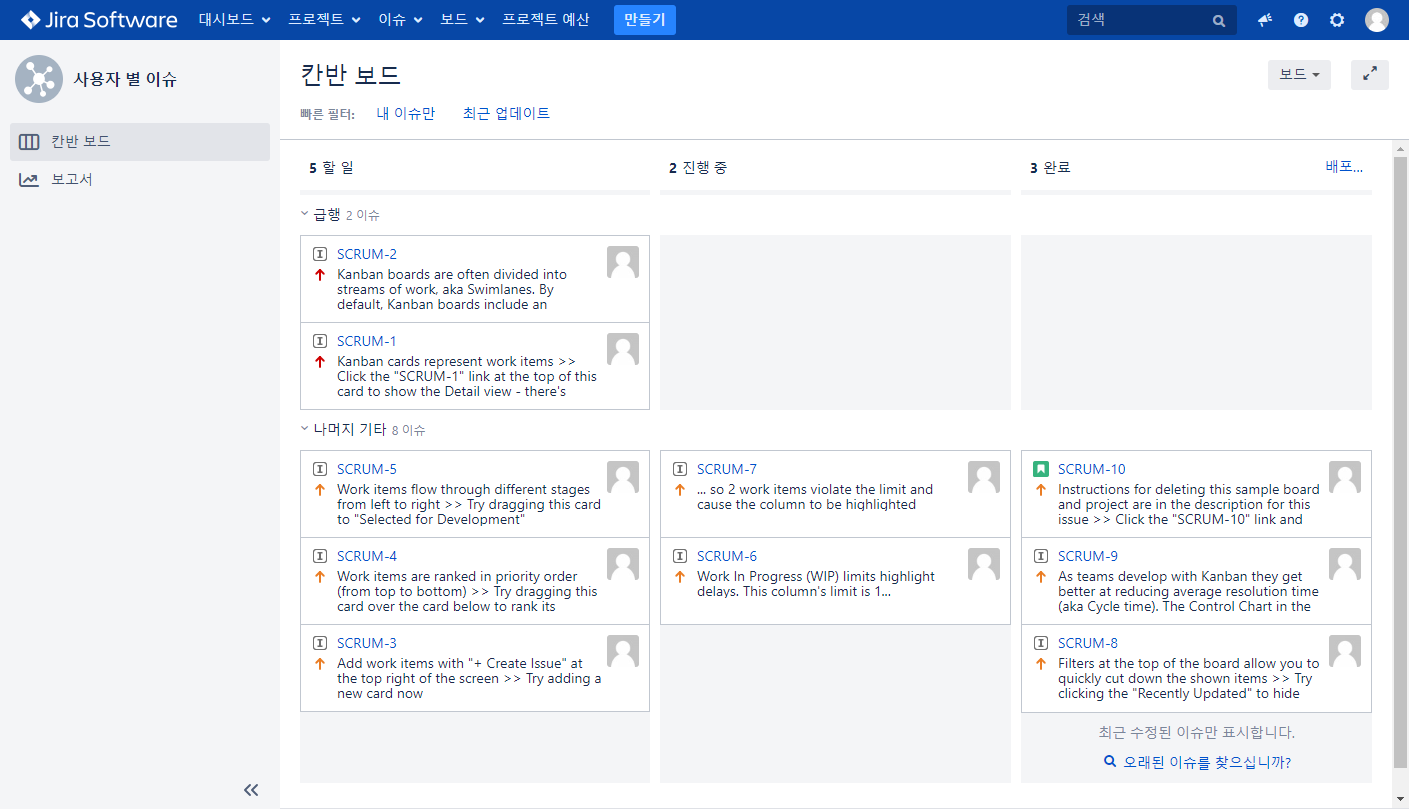Click the assignee avatar on SCRUM-7 card
This screenshot has height=809, width=1409.
[x=984, y=477]
